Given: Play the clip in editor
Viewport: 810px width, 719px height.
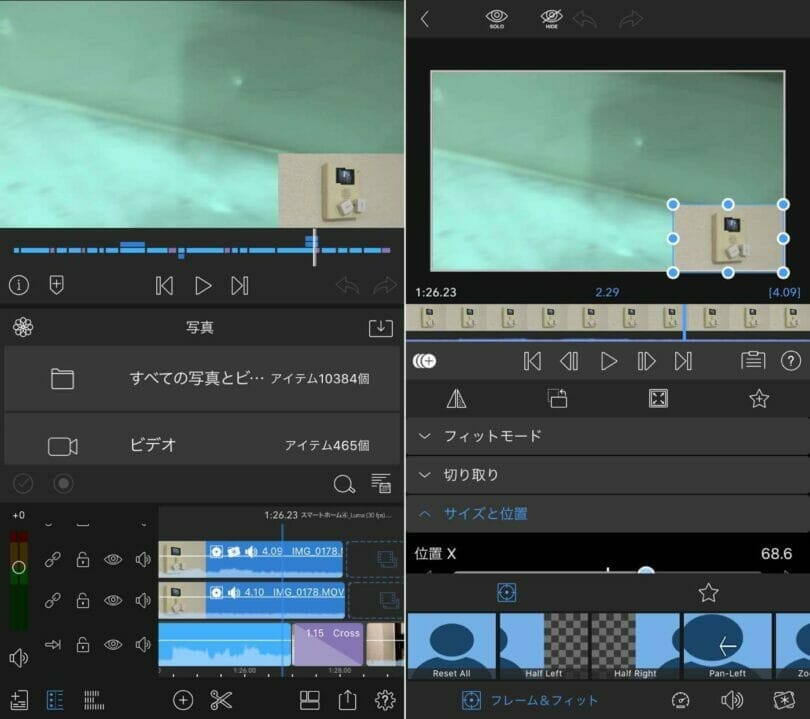Looking at the screenshot, I should click(x=609, y=361).
